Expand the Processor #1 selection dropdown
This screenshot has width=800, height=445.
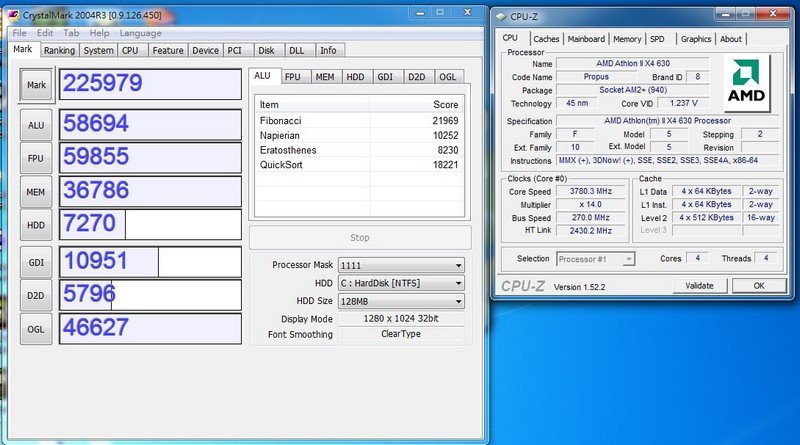pyautogui.click(x=629, y=259)
